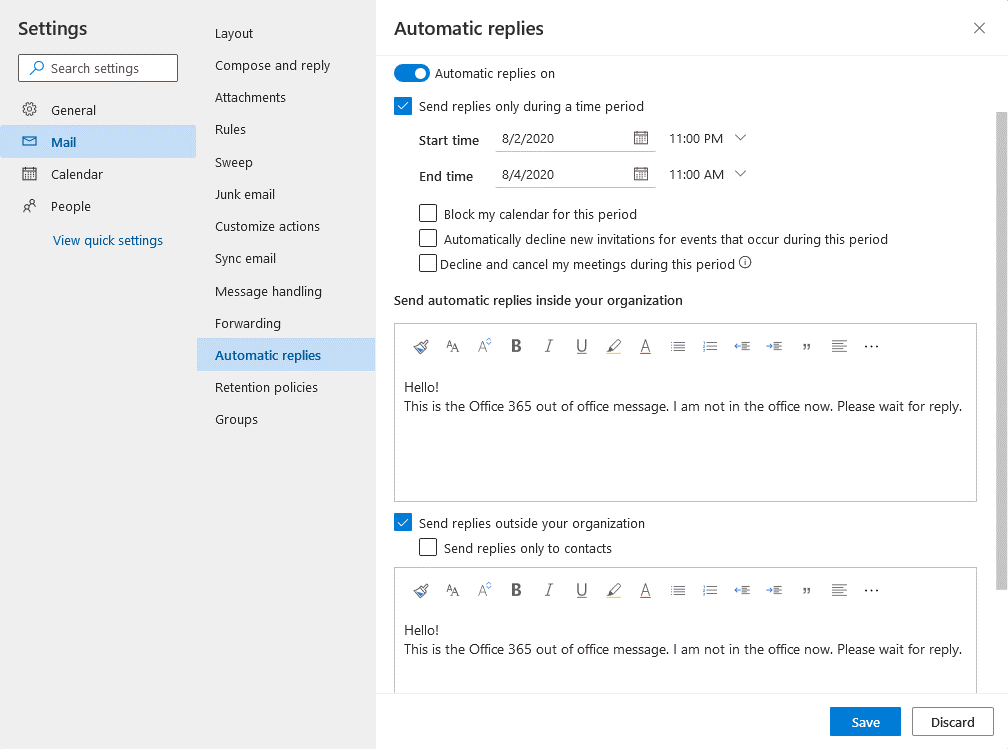Uncheck Send replies outside your organization
Image resolution: width=1008 pixels, height=749 pixels.
[x=403, y=523]
